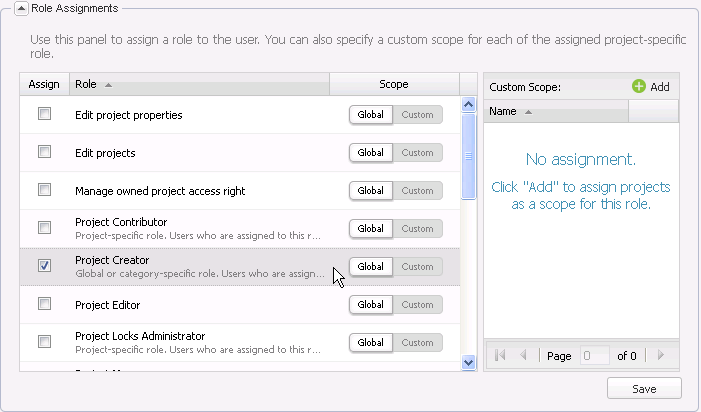Click the Save button
The height and width of the screenshot is (412, 701).
click(644, 388)
